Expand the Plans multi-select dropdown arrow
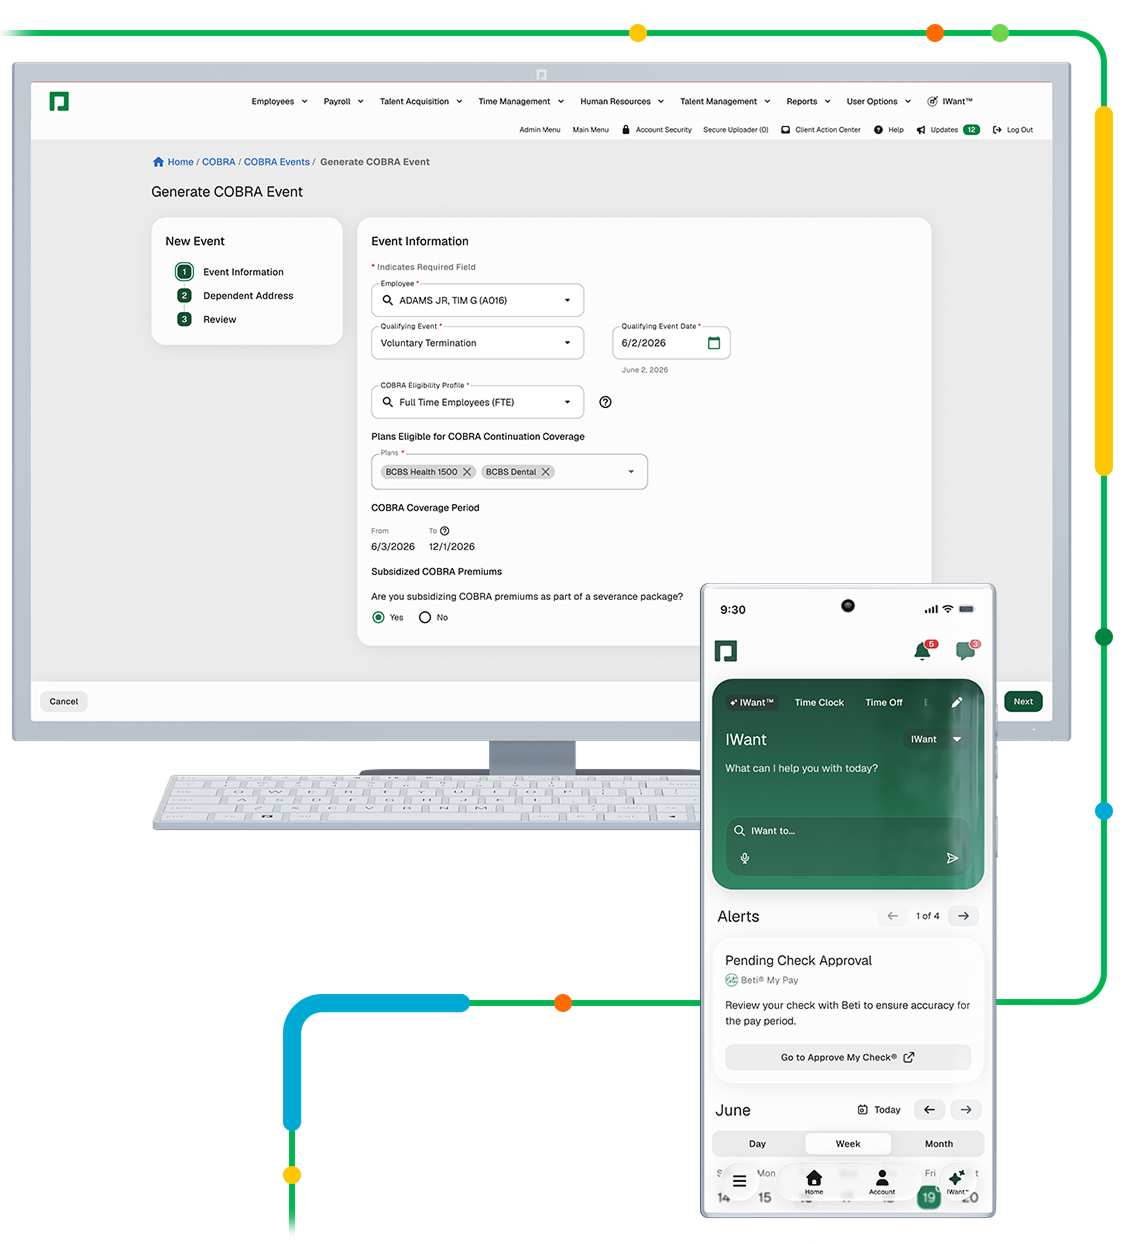 [631, 472]
